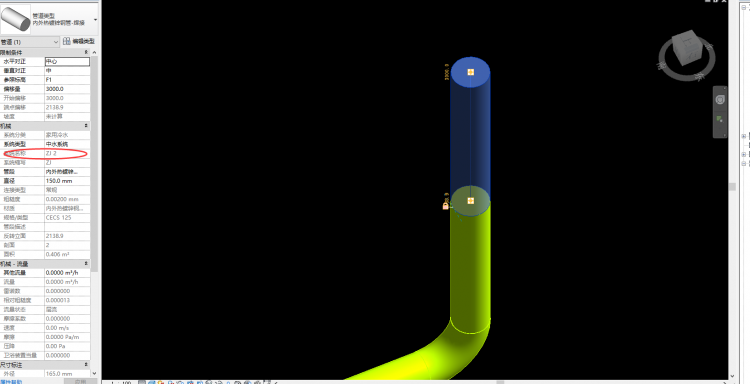Collapse the 限制条件 constraints section
Screen dimensions: 750x384
[x=86, y=52]
